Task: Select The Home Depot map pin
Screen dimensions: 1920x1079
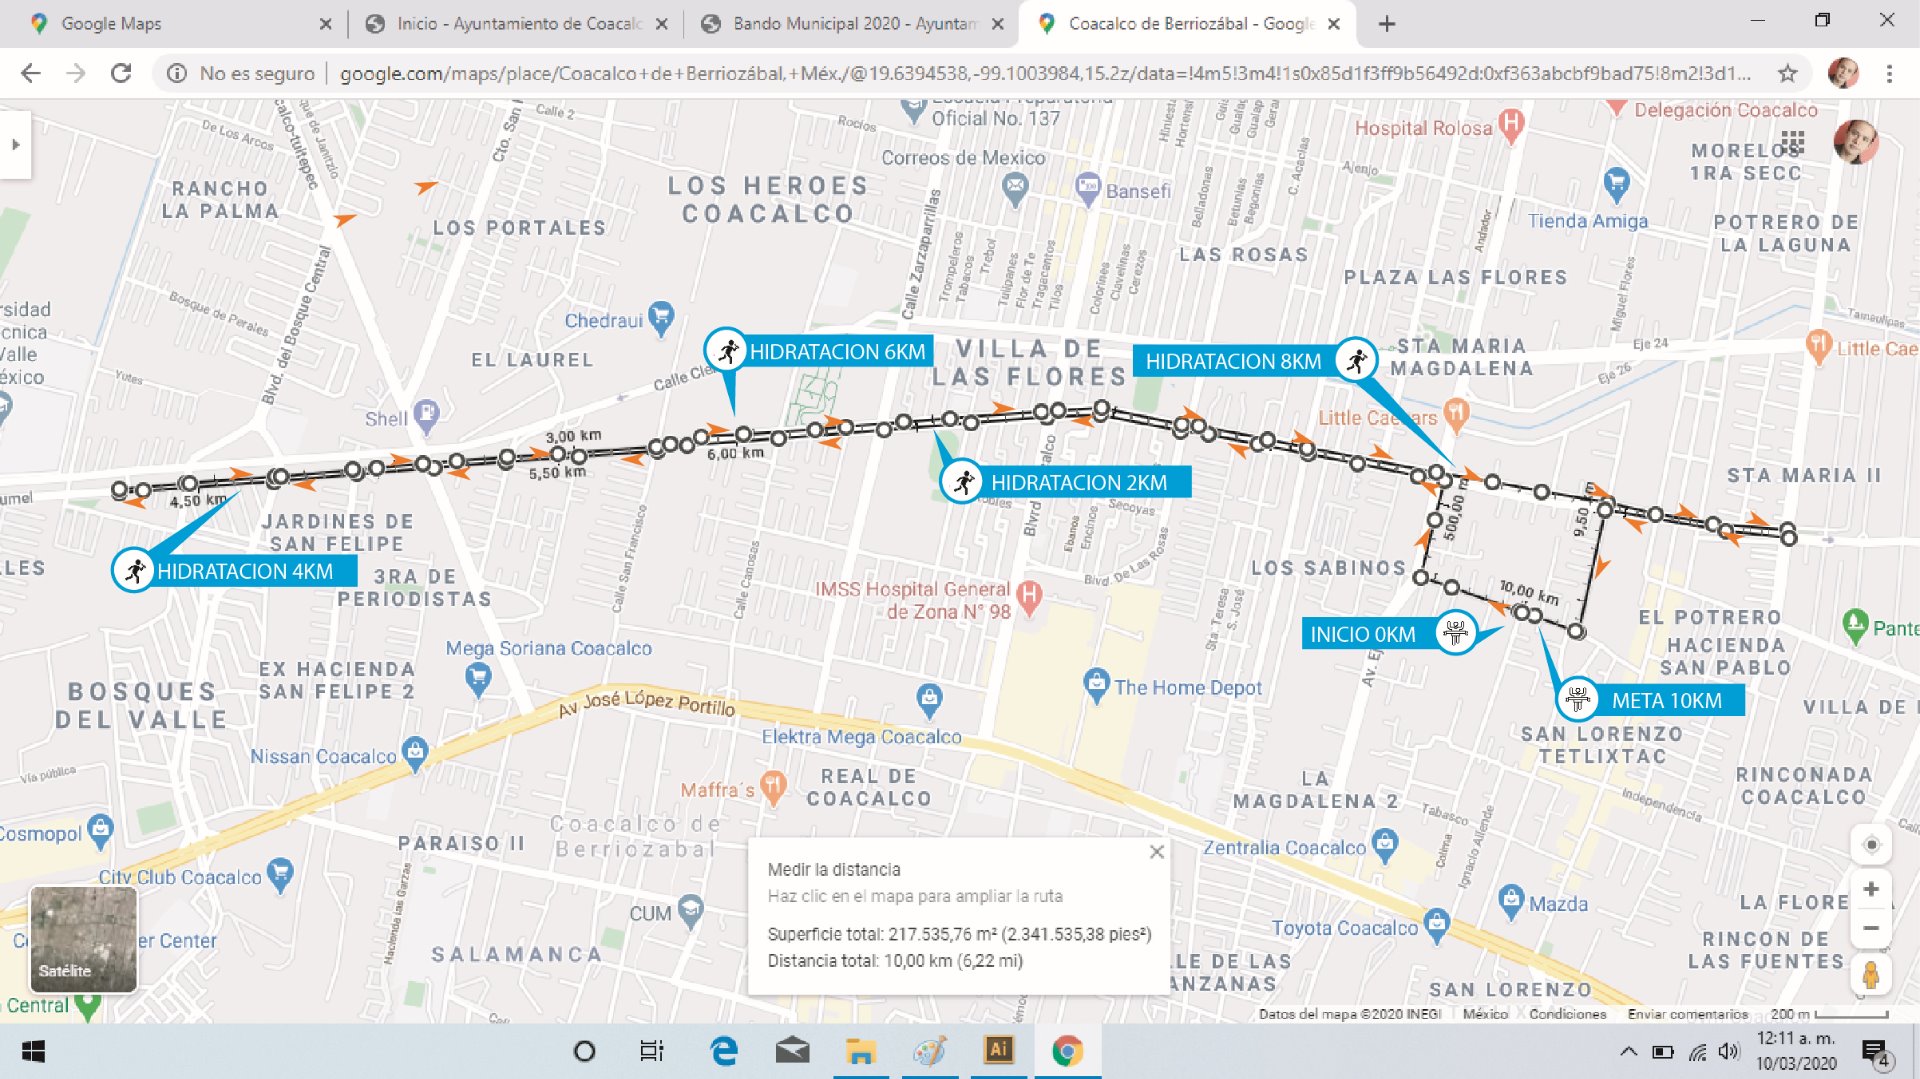Action: pos(1096,685)
